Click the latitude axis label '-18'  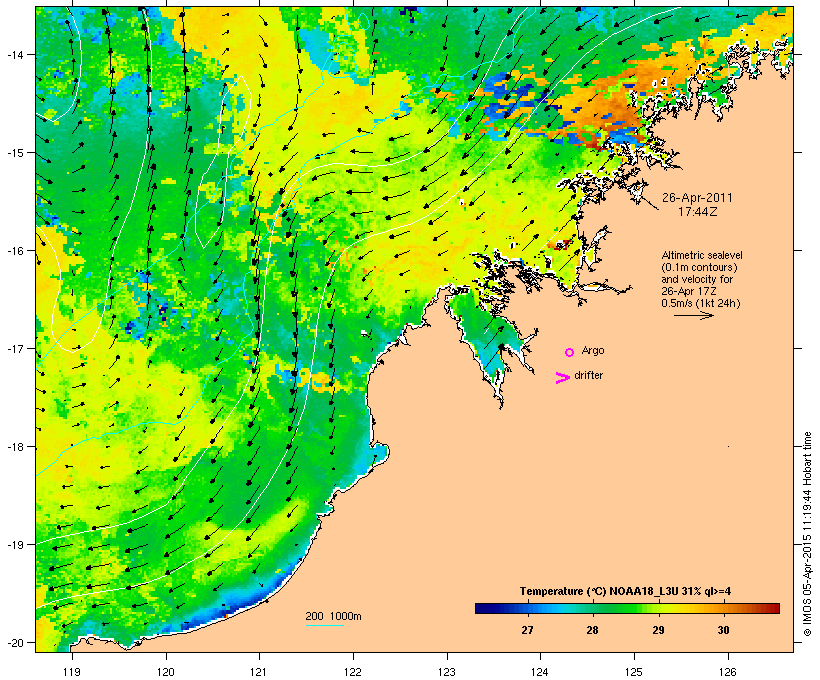tap(15, 447)
